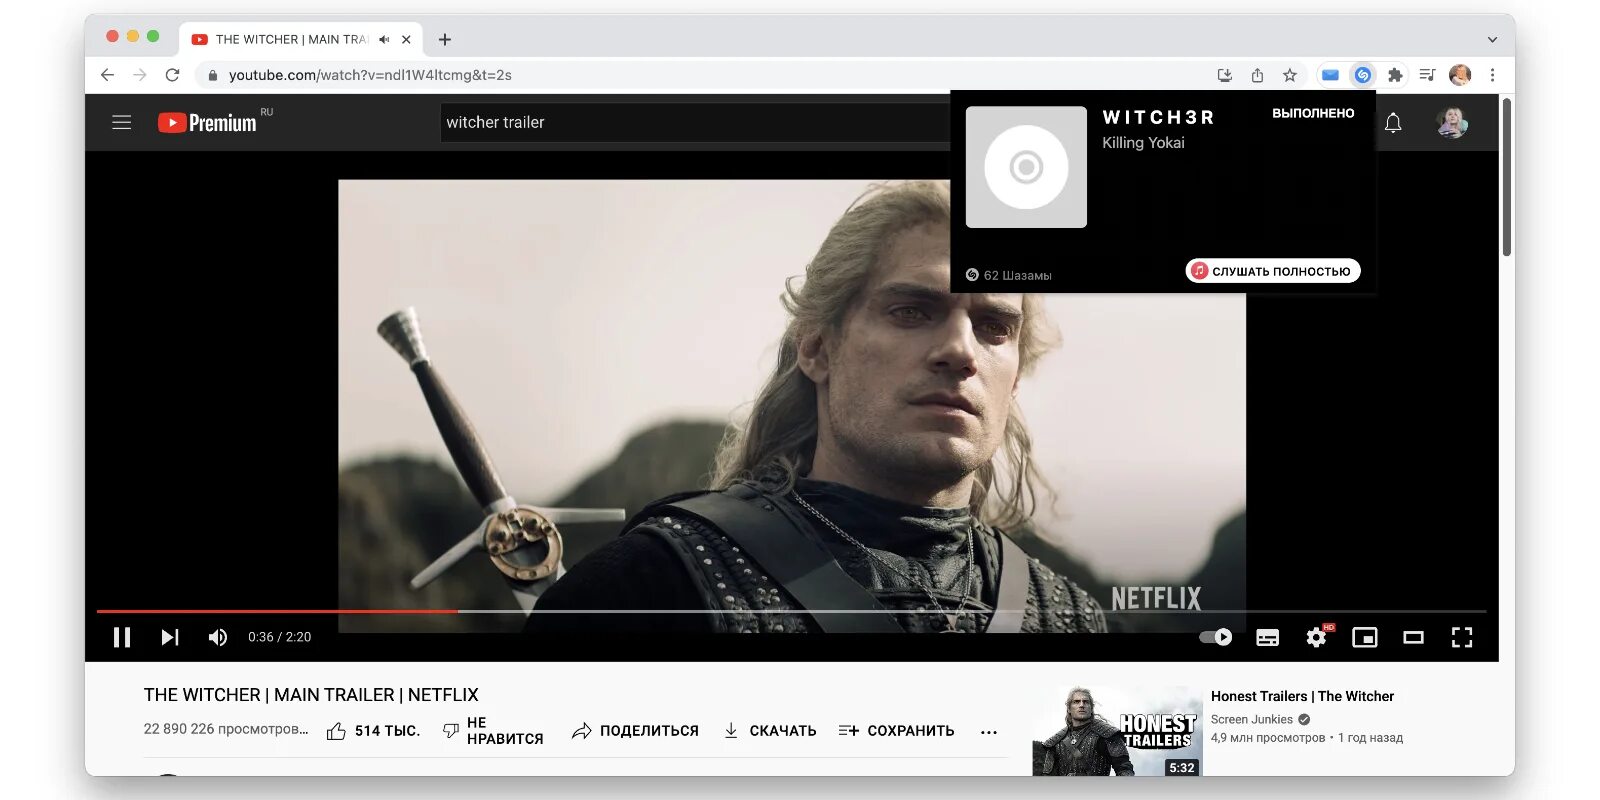Screen dimensions: 1600x800
Task: Open Chrome extensions puzzle icon
Action: pos(1395,75)
